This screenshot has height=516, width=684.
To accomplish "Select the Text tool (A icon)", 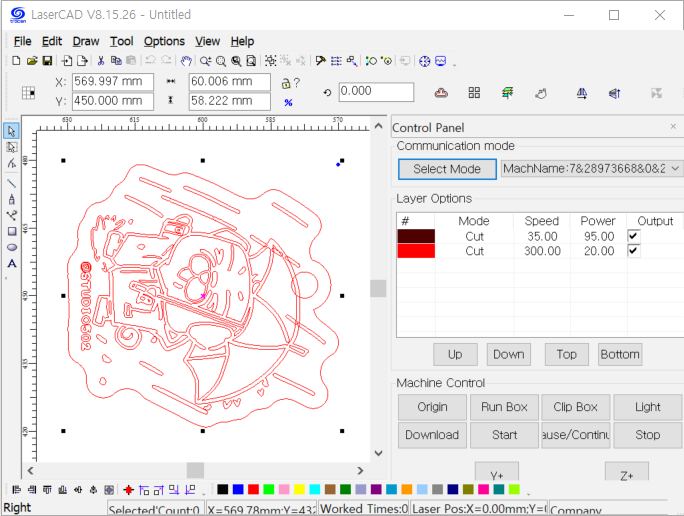I will 12,263.
